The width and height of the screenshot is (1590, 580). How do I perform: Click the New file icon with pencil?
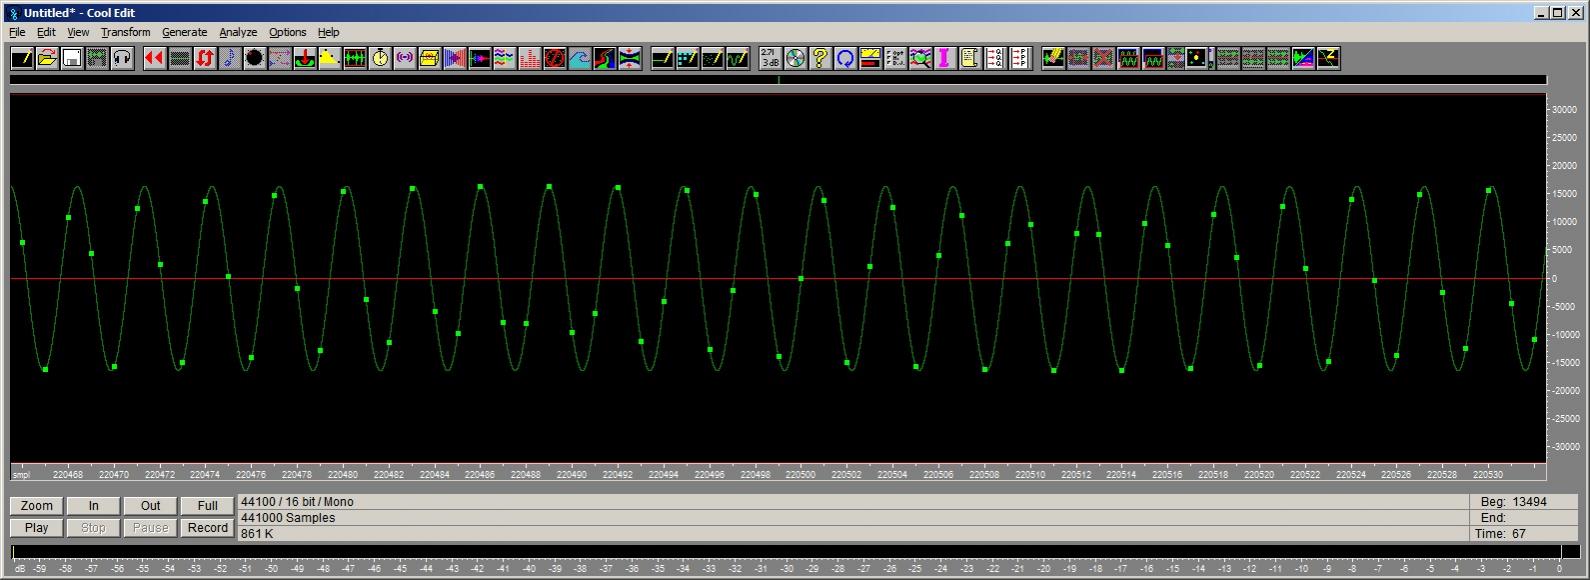pos(22,59)
